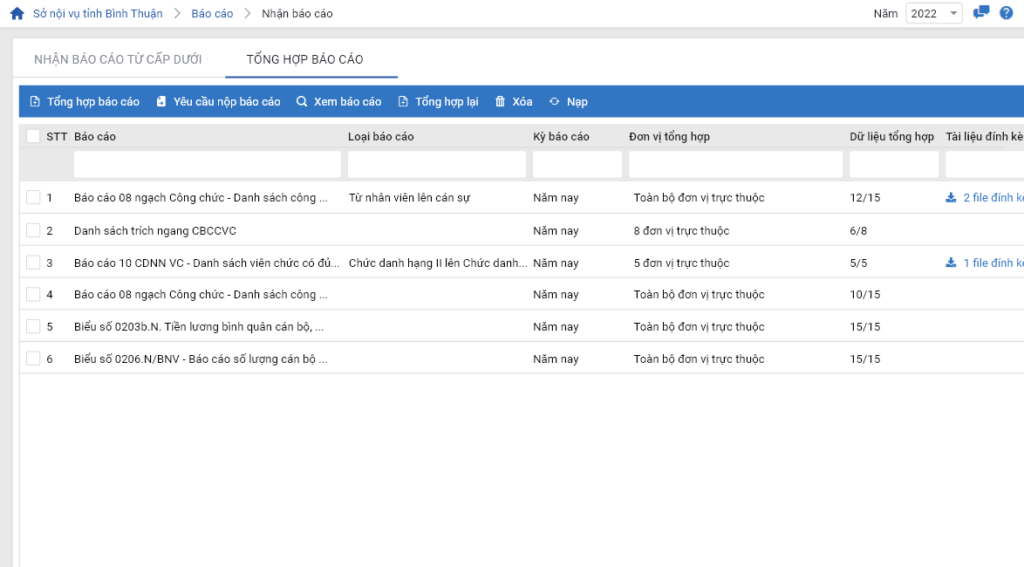
Task: Tick the select-all checkbox in header
Action: pyautogui.click(x=34, y=136)
